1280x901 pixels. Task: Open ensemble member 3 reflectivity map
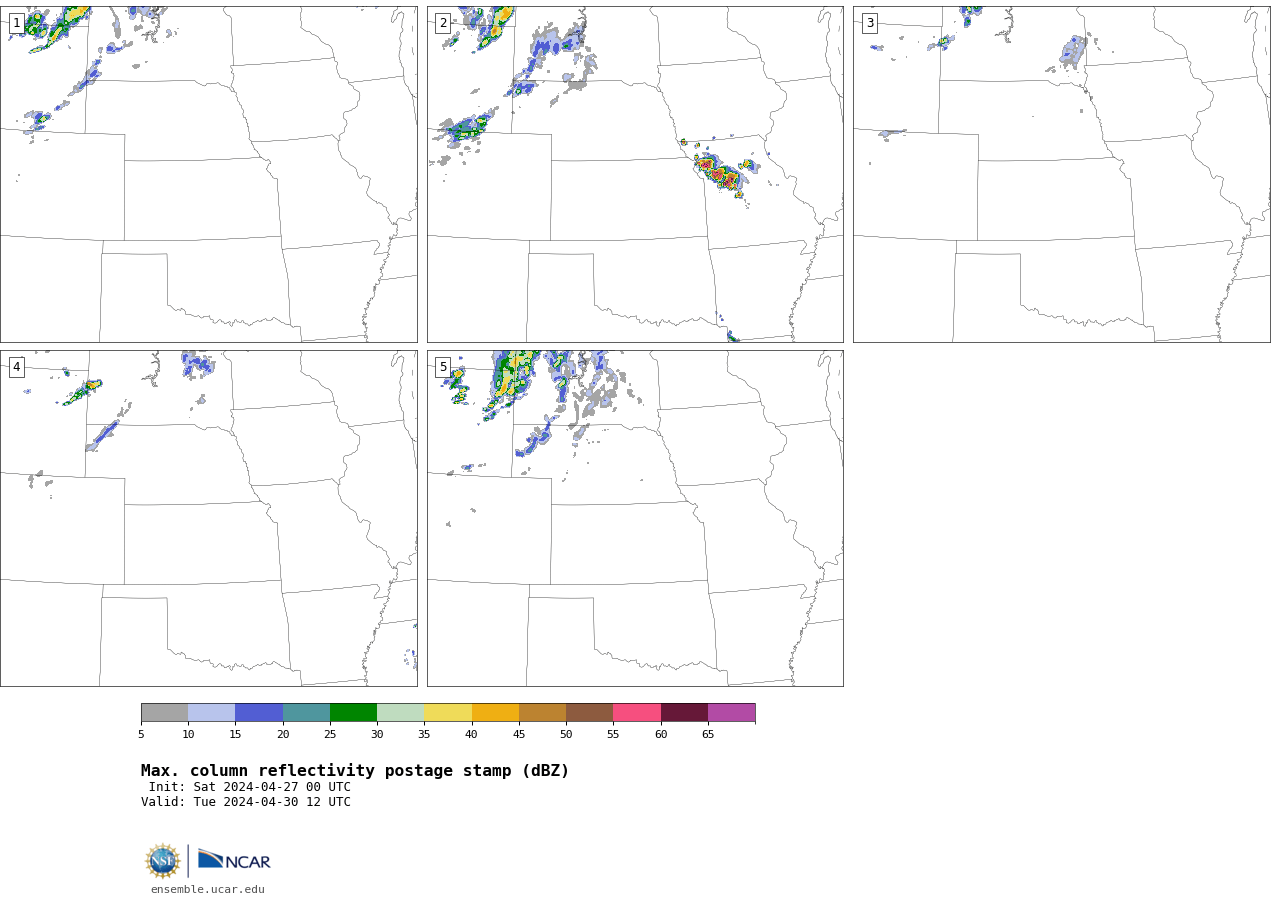point(1061,174)
